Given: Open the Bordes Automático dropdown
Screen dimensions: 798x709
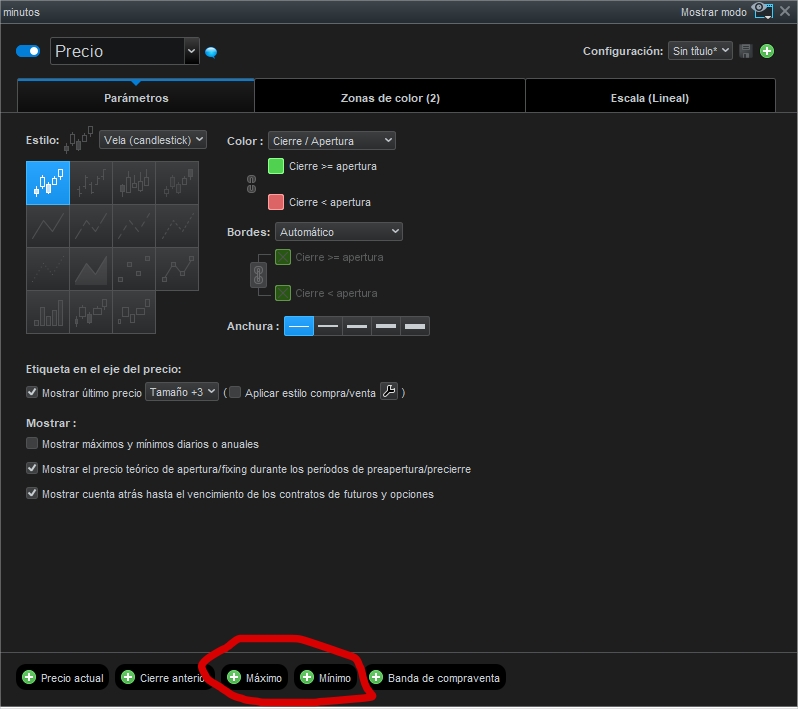Looking at the screenshot, I should pyautogui.click(x=339, y=232).
